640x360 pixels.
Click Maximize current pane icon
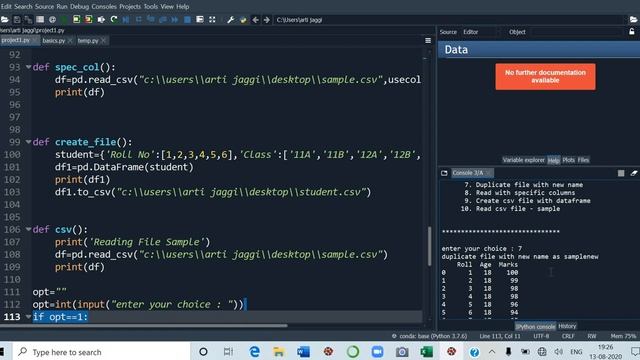click(200, 20)
